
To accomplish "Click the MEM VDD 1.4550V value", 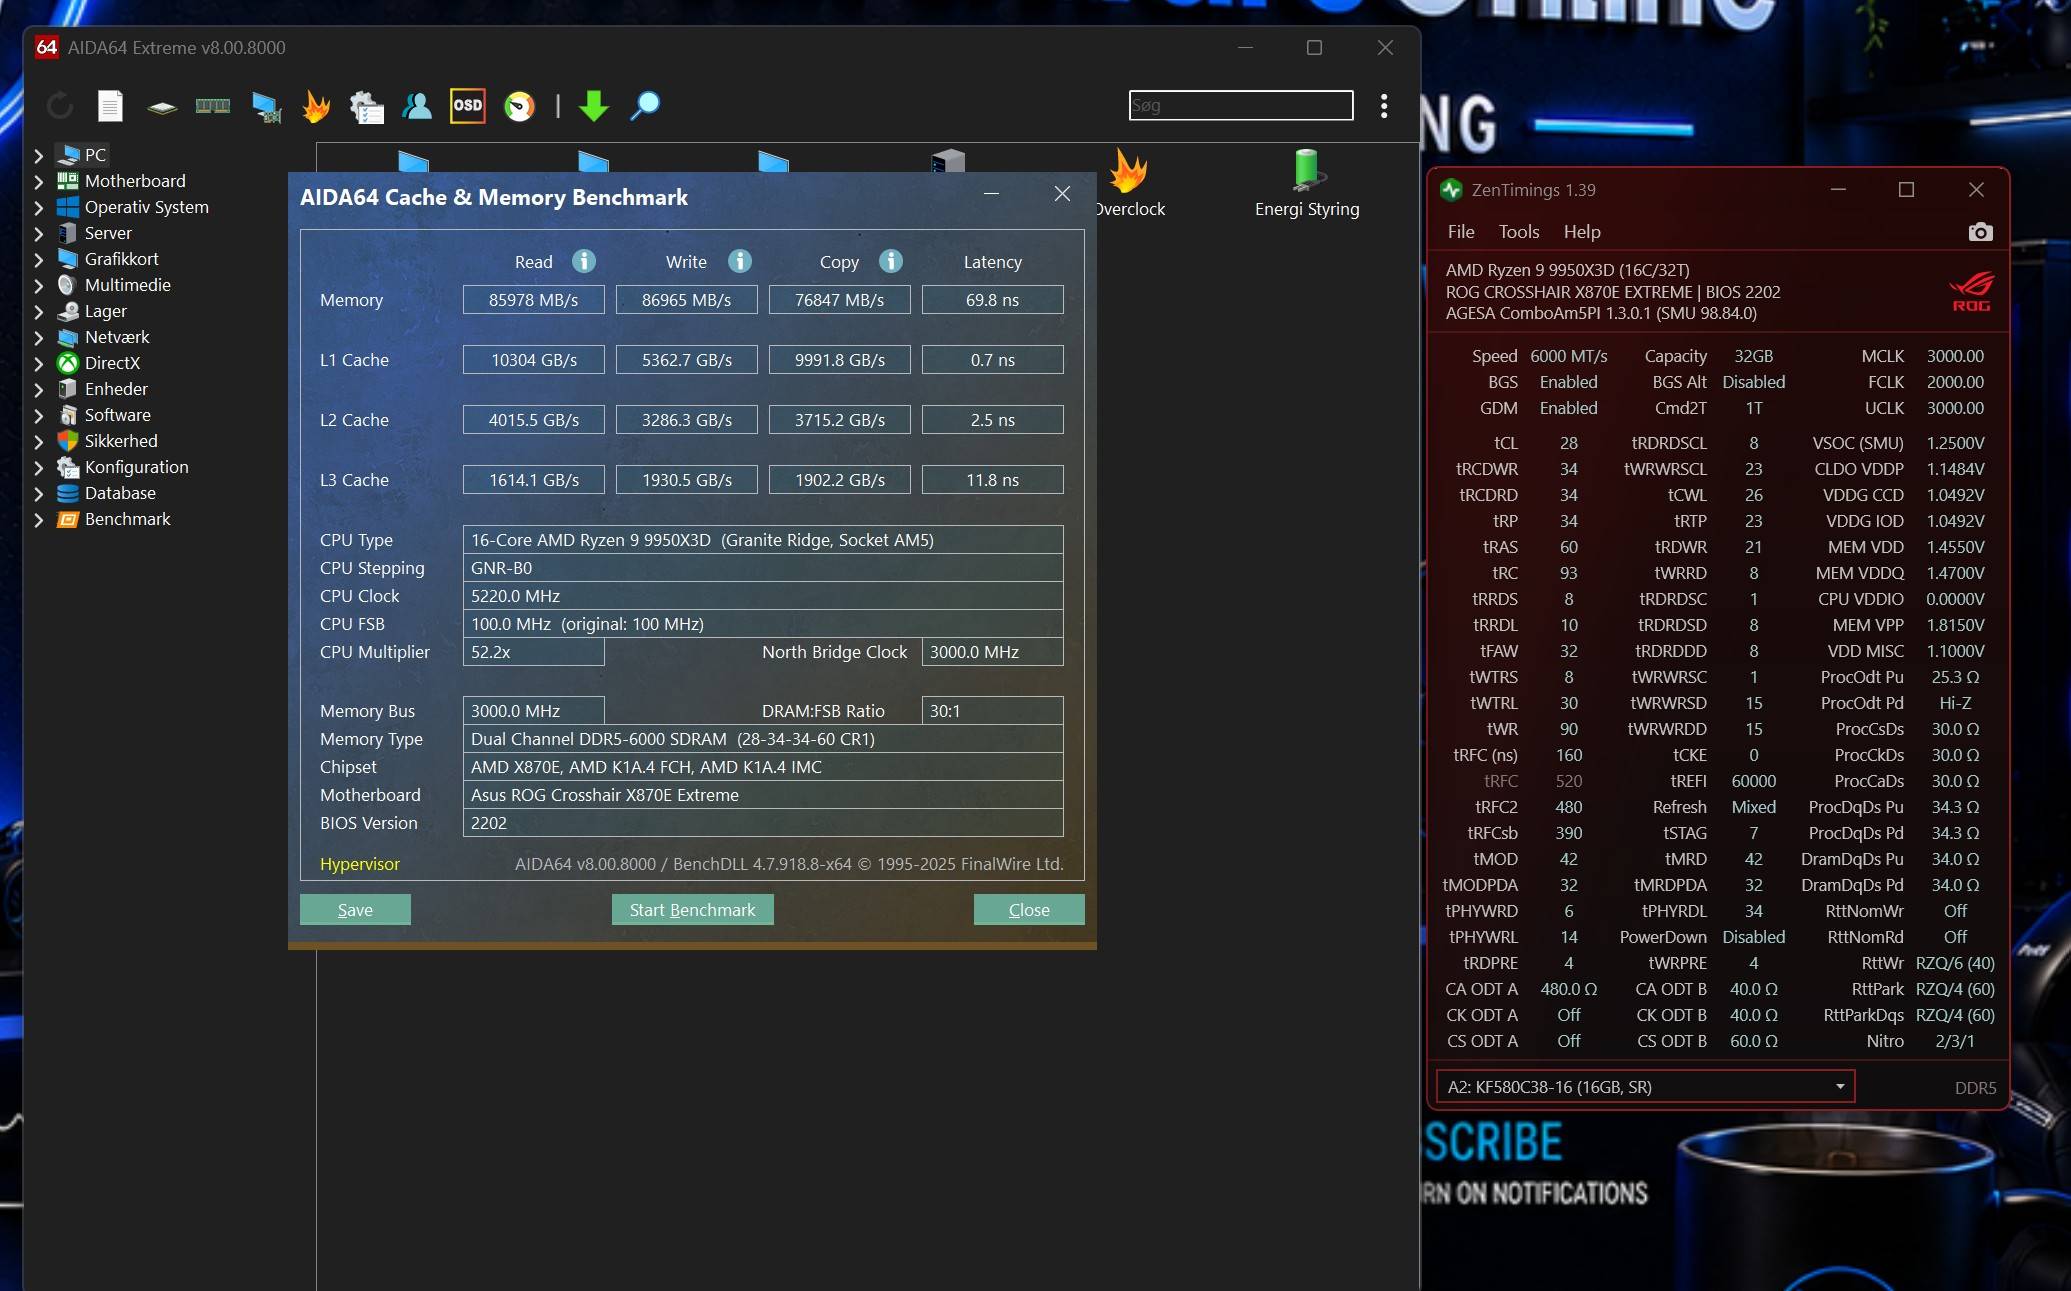I will click(1955, 547).
